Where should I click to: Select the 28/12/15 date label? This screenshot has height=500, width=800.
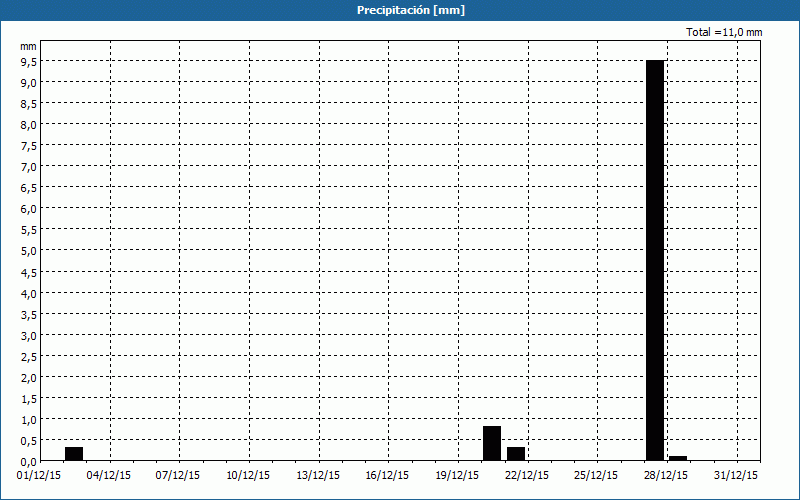[x=666, y=475]
